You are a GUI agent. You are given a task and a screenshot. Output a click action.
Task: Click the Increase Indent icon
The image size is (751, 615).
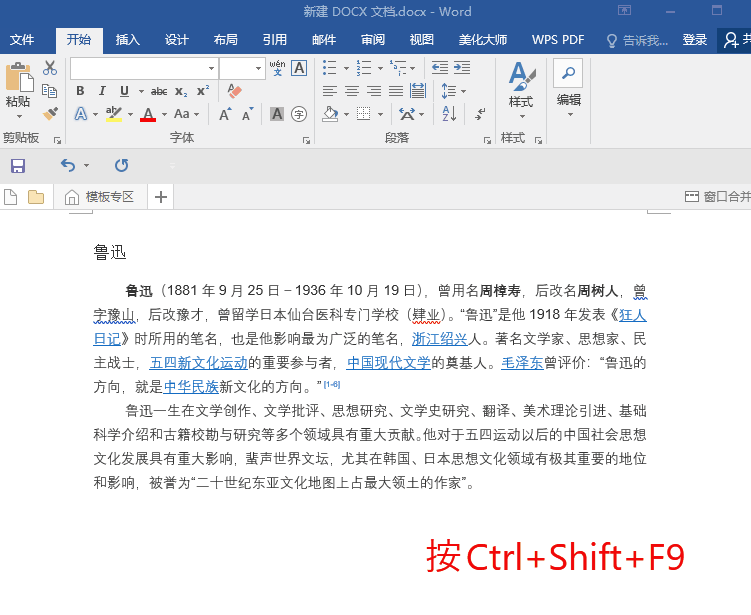[x=461, y=68]
